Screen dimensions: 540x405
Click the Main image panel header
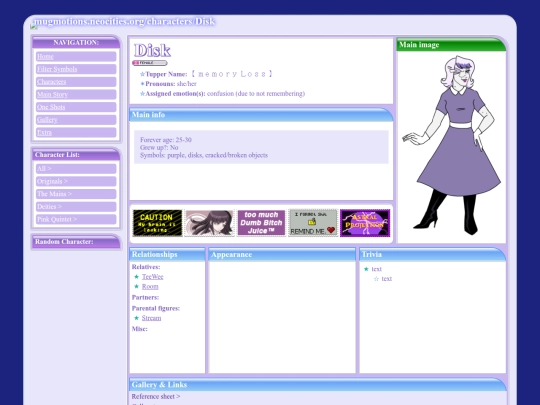pos(451,45)
